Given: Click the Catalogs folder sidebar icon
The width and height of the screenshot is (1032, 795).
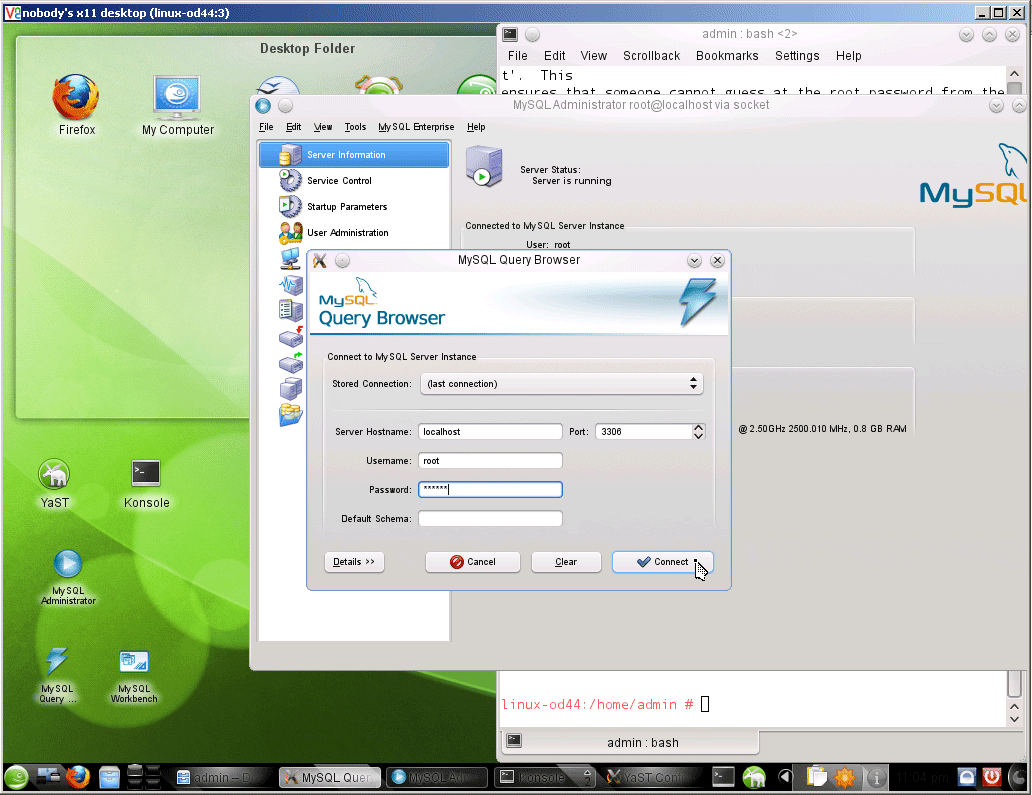Looking at the screenshot, I should tap(290, 415).
